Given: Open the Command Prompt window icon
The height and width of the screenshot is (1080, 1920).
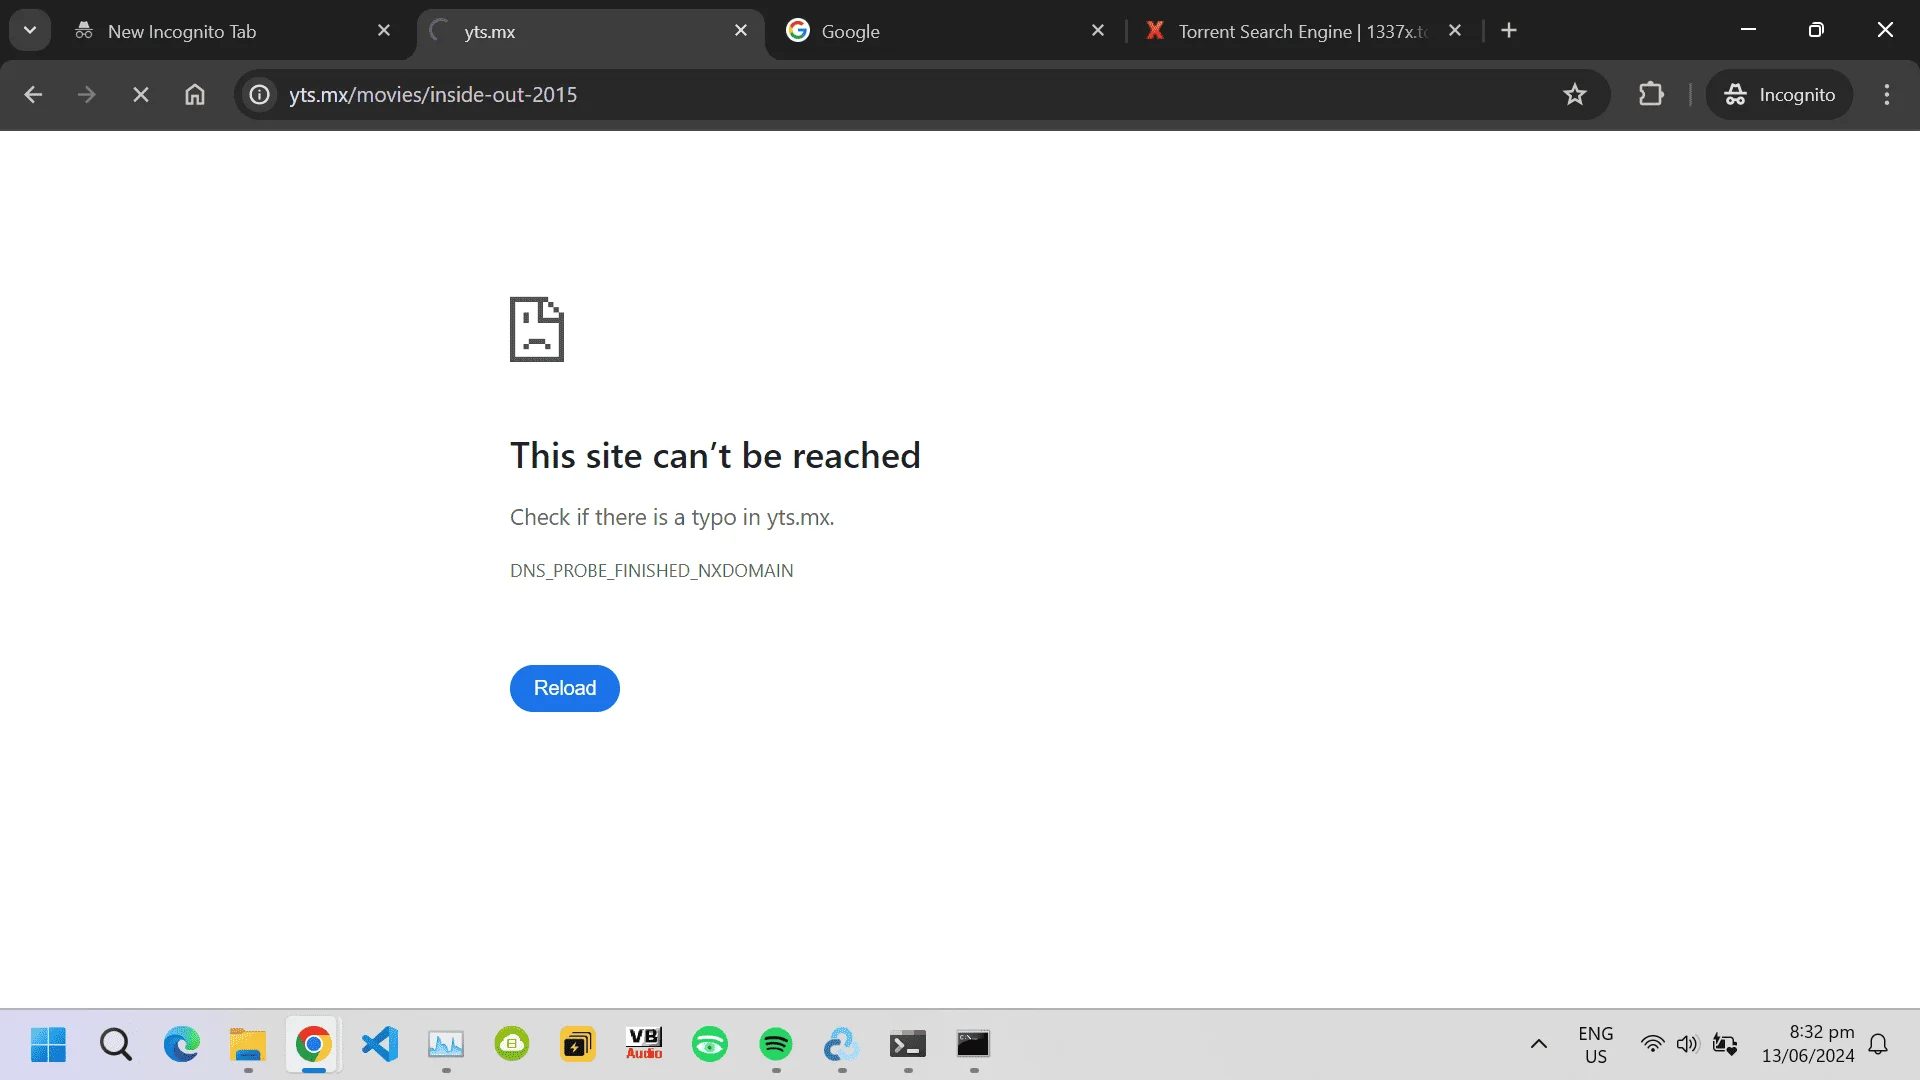Looking at the screenshot, I should point(974,1045).
